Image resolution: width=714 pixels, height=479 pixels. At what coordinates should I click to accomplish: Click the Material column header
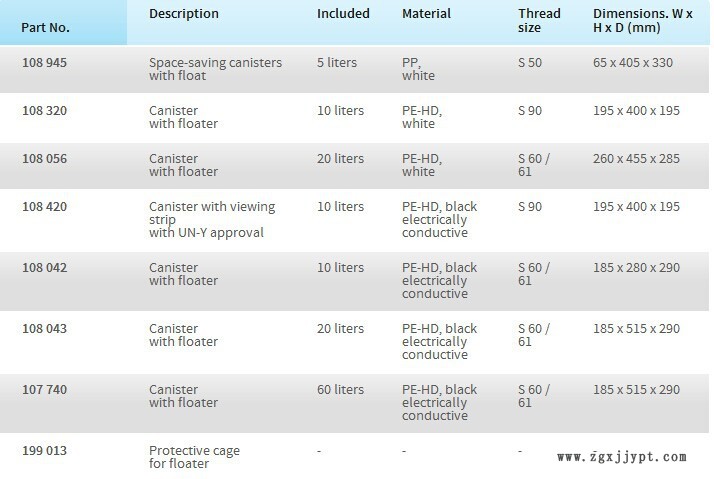click(426, 14)
